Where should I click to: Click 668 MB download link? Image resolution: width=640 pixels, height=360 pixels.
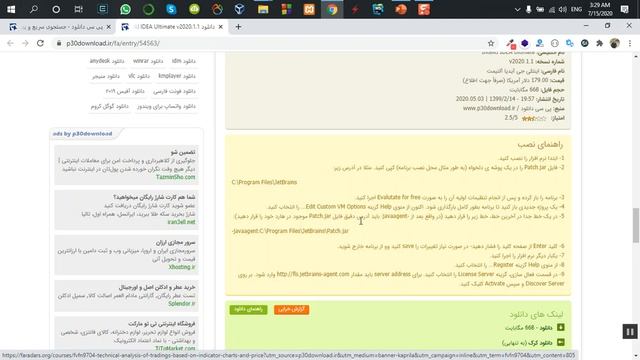[x=529, y=328]
